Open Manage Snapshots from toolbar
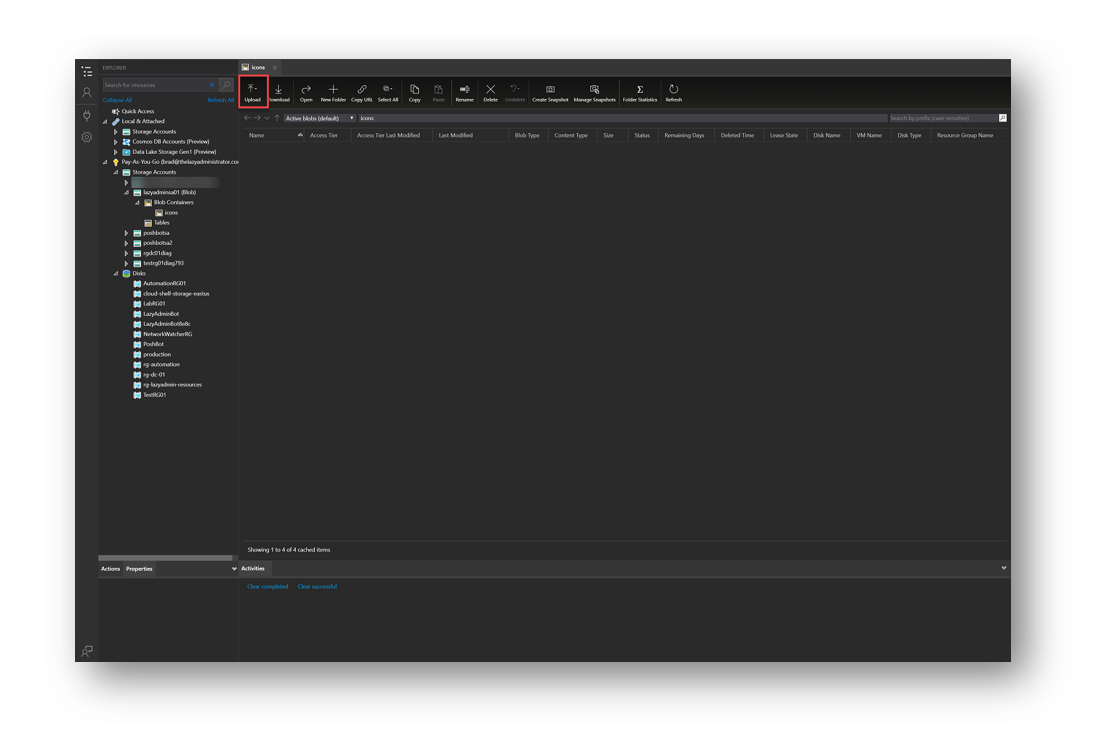The image size is (1094, 738). pyautogui.click(x=594, y=92)
